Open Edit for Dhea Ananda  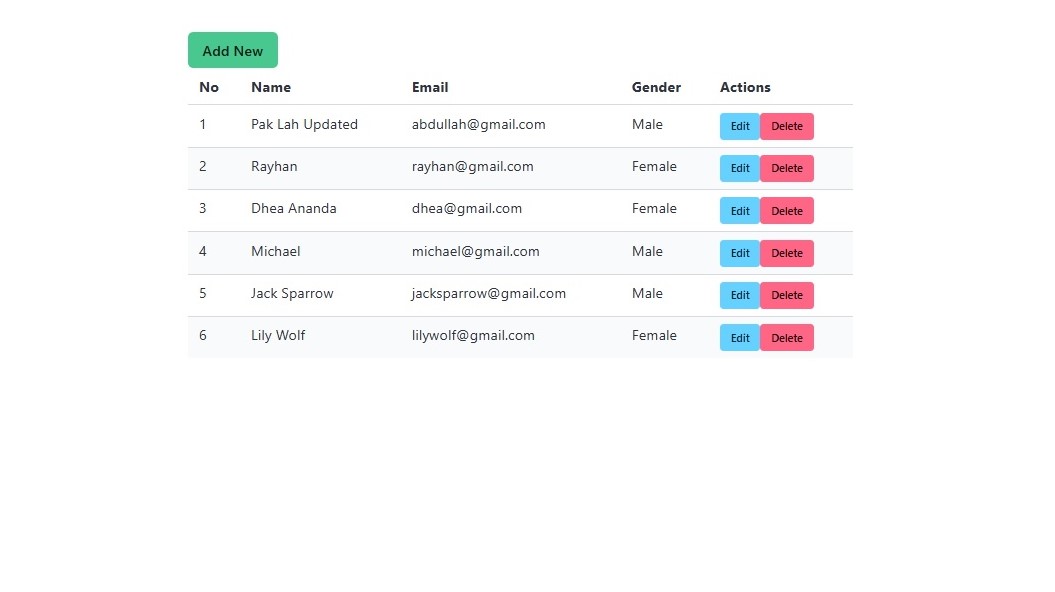[x=740, y=211]
